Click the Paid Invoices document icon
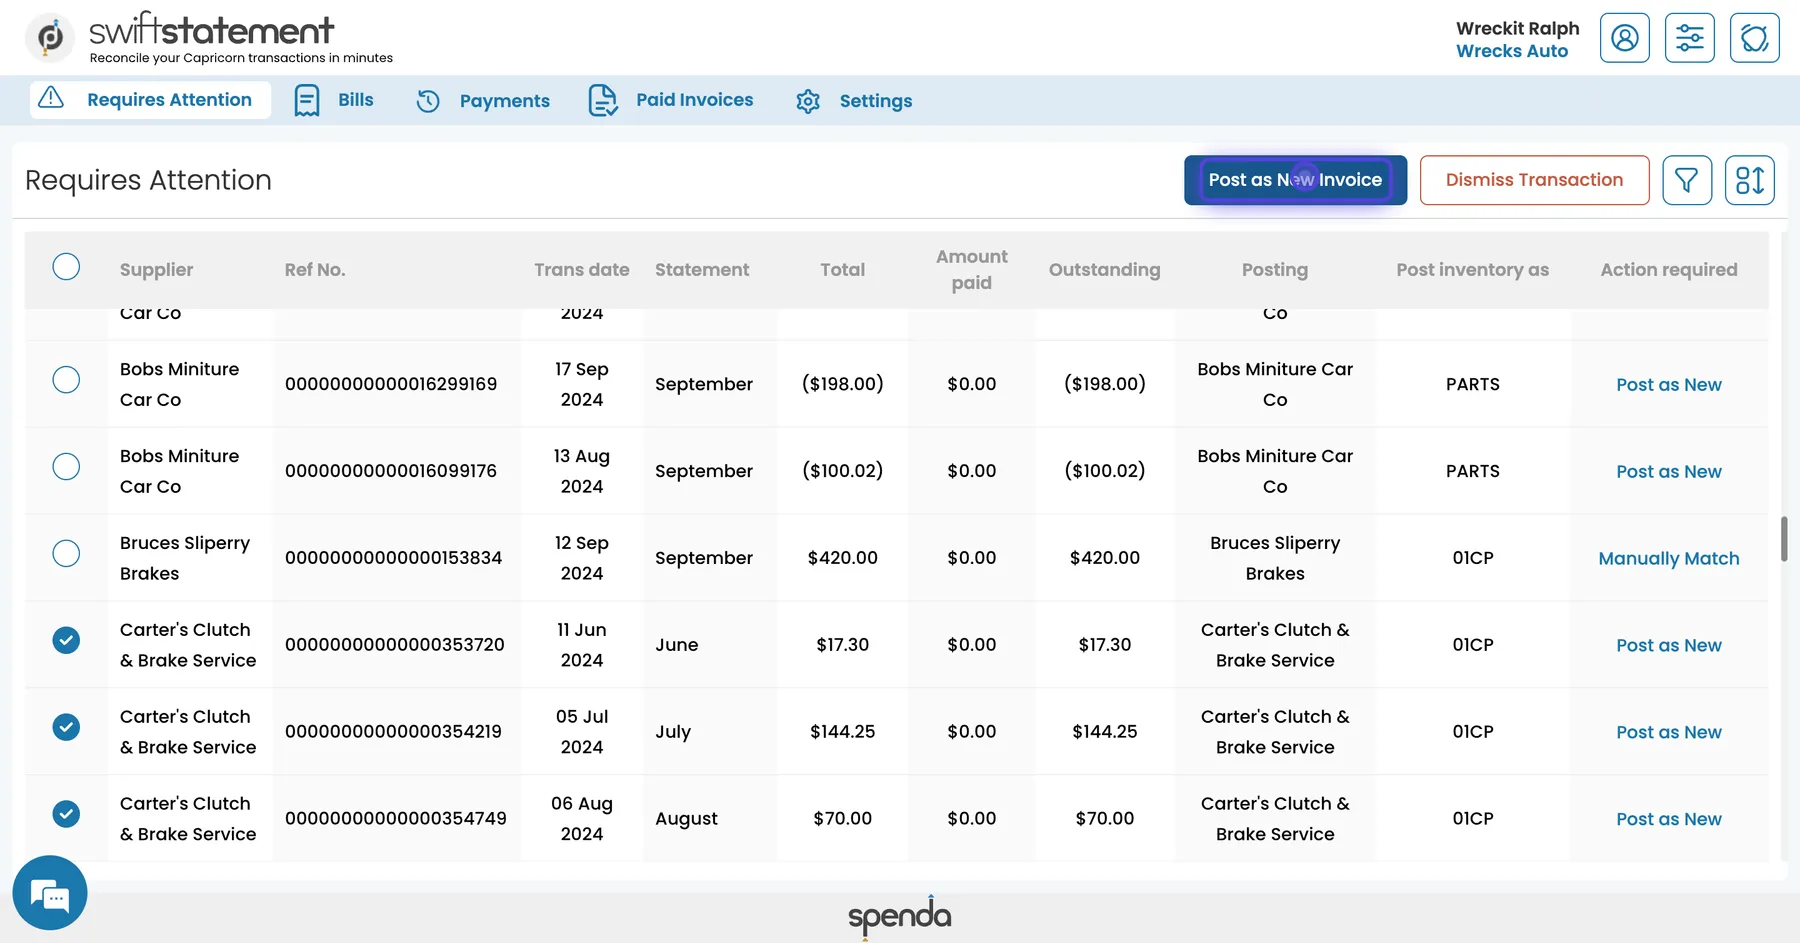1800x943 pixels. tap(603, 100)
